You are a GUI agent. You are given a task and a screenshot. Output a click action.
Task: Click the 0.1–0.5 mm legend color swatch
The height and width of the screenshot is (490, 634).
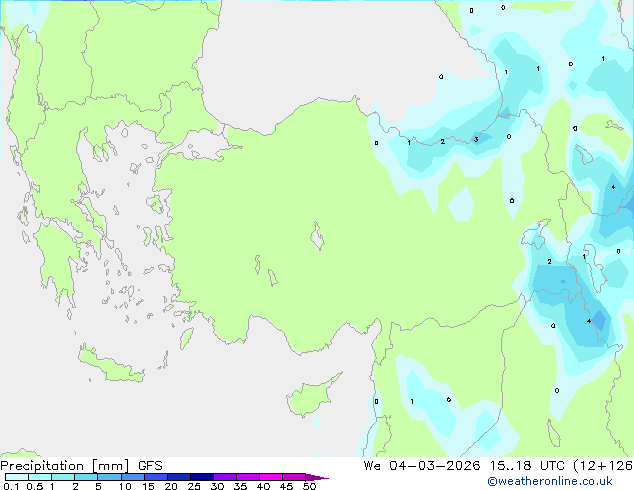[17, 477]
